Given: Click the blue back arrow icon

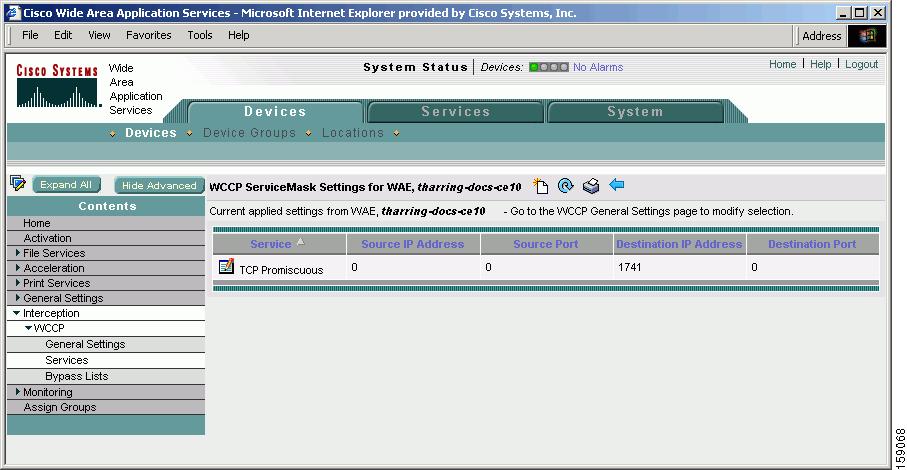Looking at the screenshot, I should 617,185.
